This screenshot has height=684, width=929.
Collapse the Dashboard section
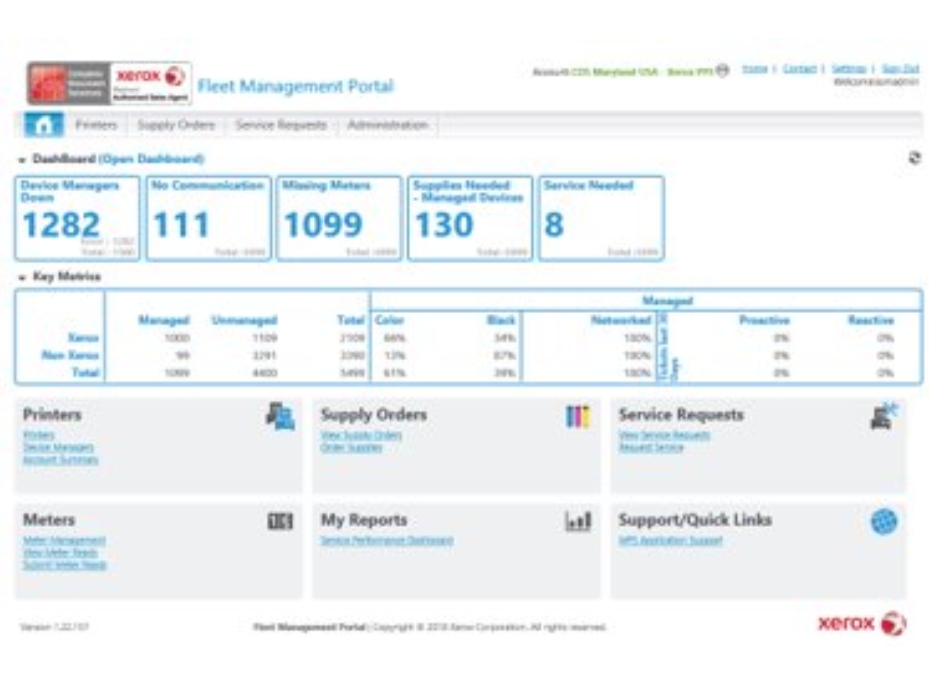pos(23,159)
